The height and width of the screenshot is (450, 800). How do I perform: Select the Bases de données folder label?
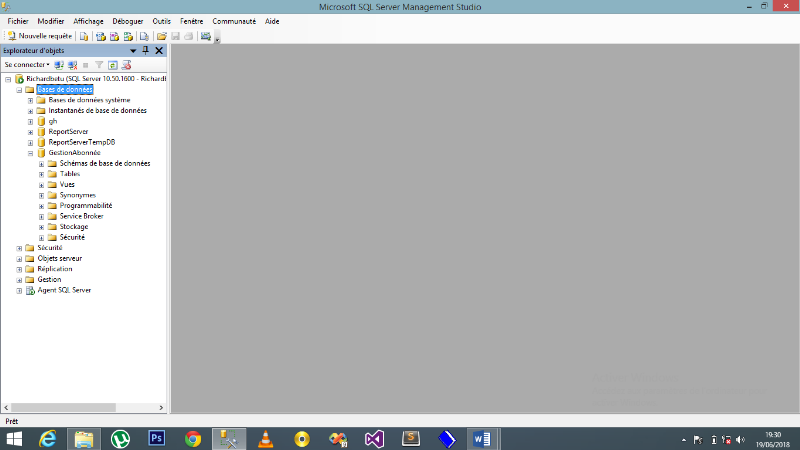tap(64, 89)
